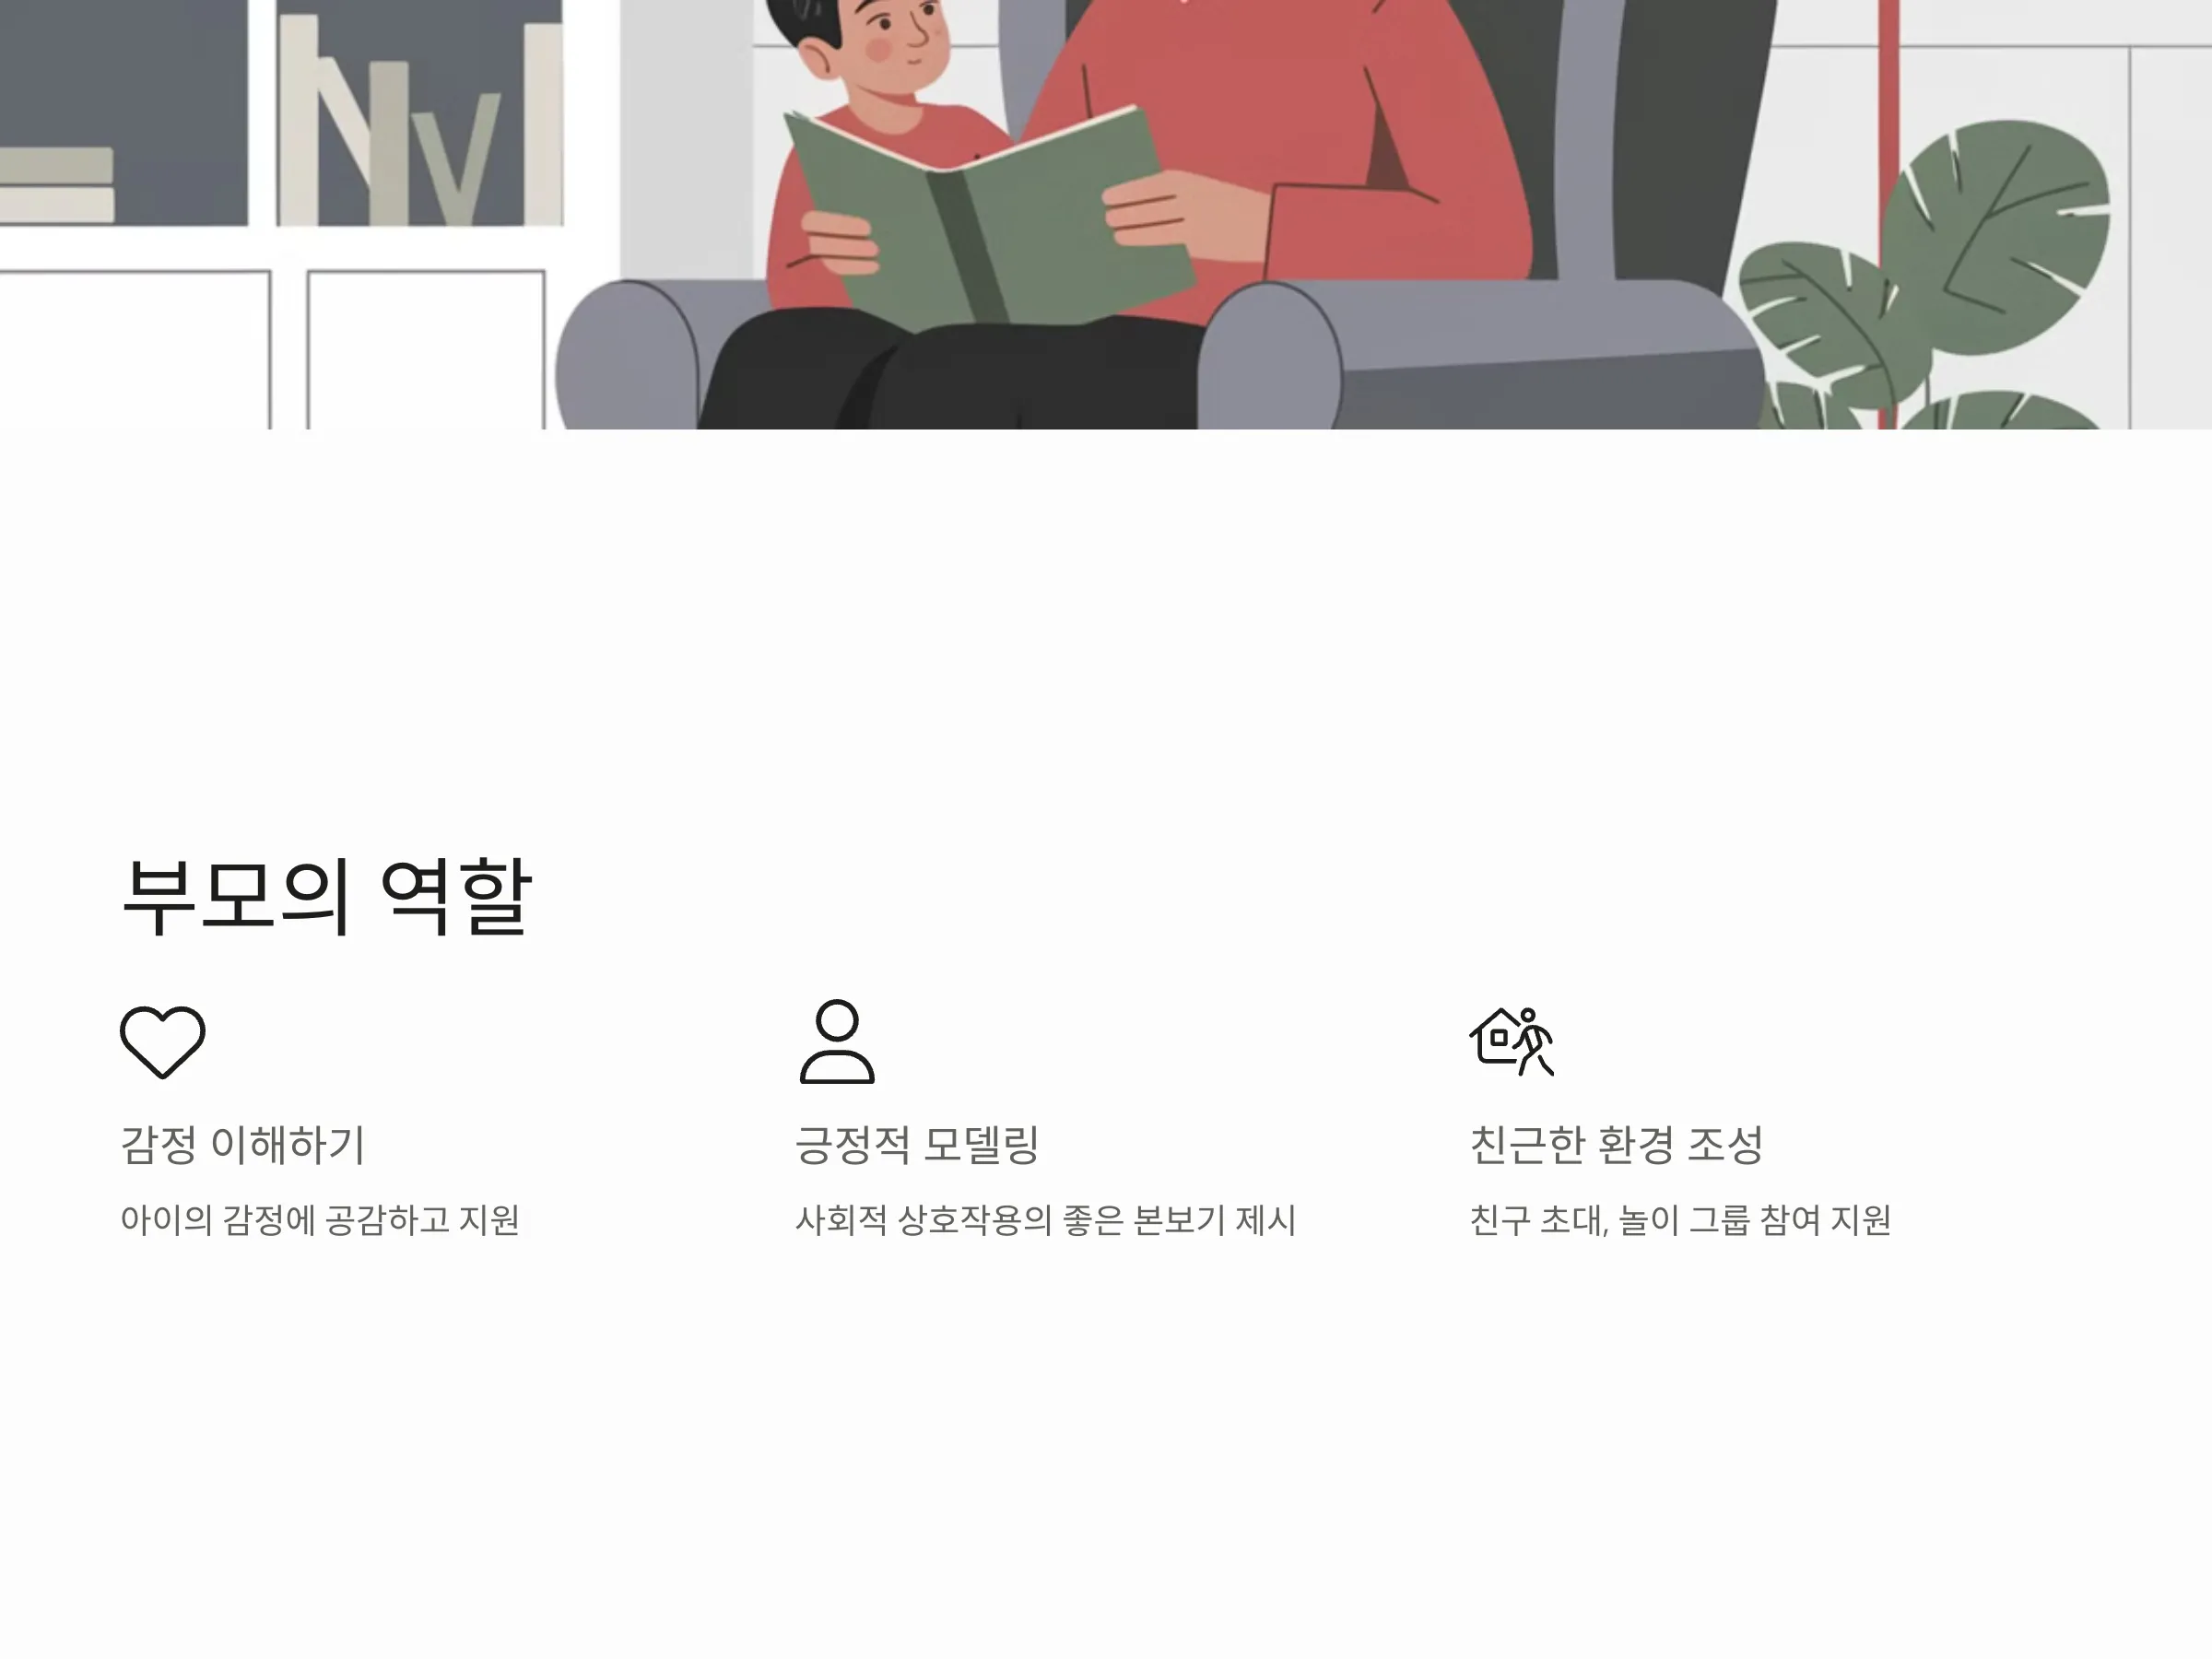This screenshot has height=1659, width=2212.
Task: Select text 친구 초대, 놀이 그룹 참여 지원
Action: [1680, 1220]
